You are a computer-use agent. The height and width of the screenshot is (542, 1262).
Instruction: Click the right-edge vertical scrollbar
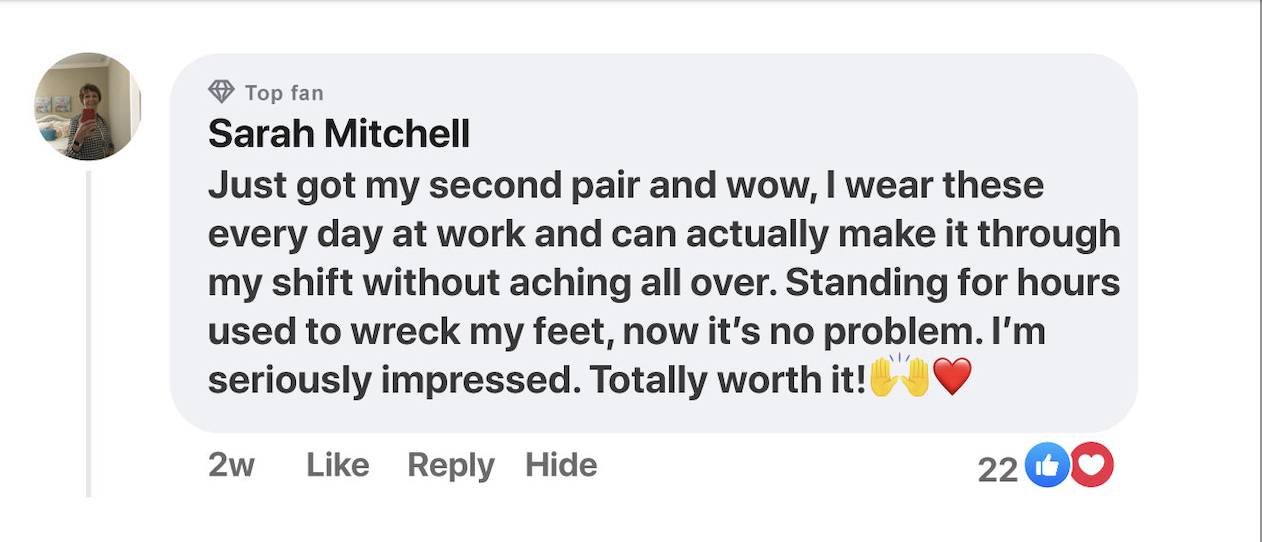(x=1259, y=270)
